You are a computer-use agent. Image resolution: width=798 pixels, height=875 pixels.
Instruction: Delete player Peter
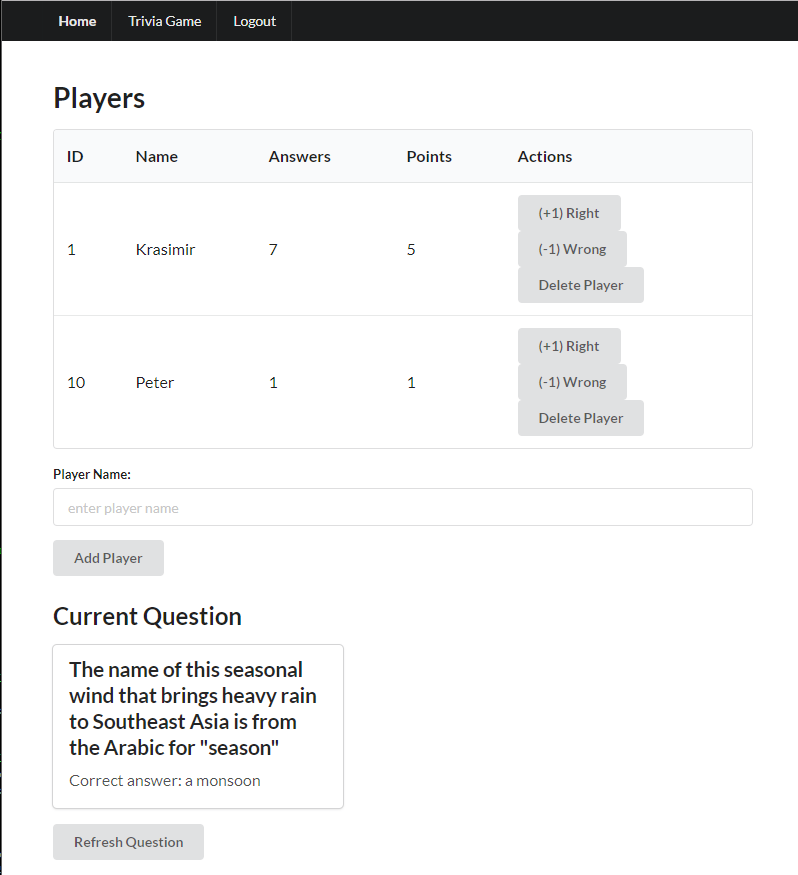pos(580,418)
